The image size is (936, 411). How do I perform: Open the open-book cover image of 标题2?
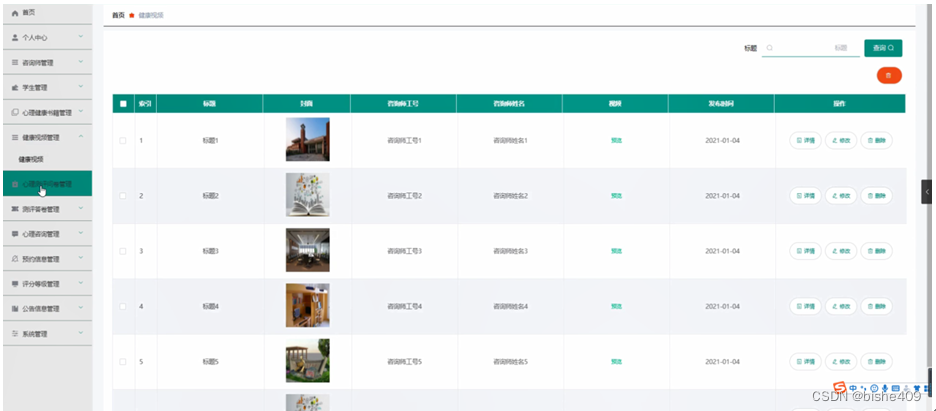pyautogui.click(x=307, y=195)
